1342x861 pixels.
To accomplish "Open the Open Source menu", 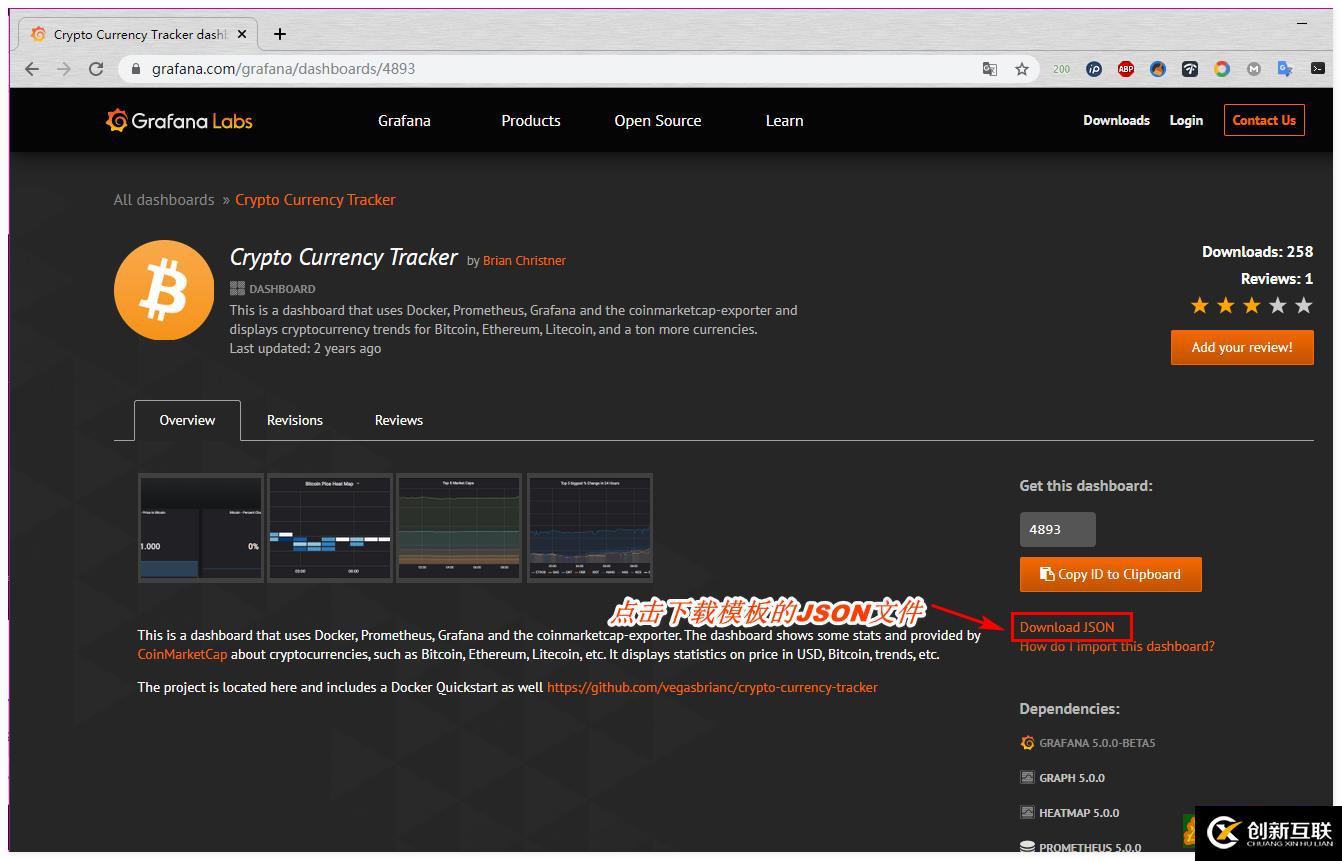I will tap(658, 121).
